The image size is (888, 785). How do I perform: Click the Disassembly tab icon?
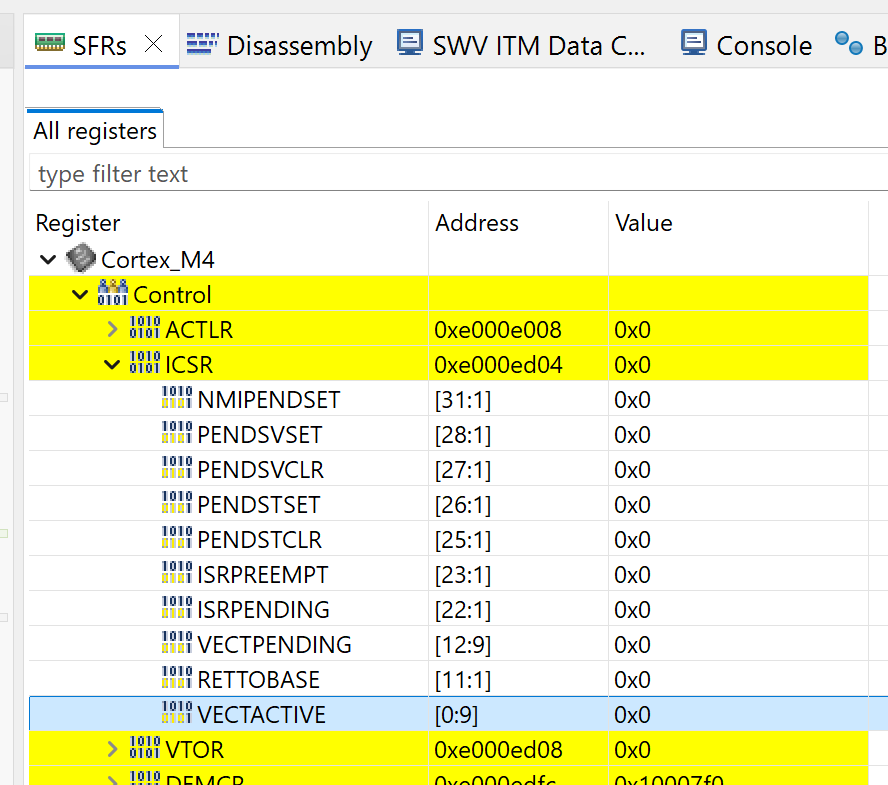tap(203, 44)
